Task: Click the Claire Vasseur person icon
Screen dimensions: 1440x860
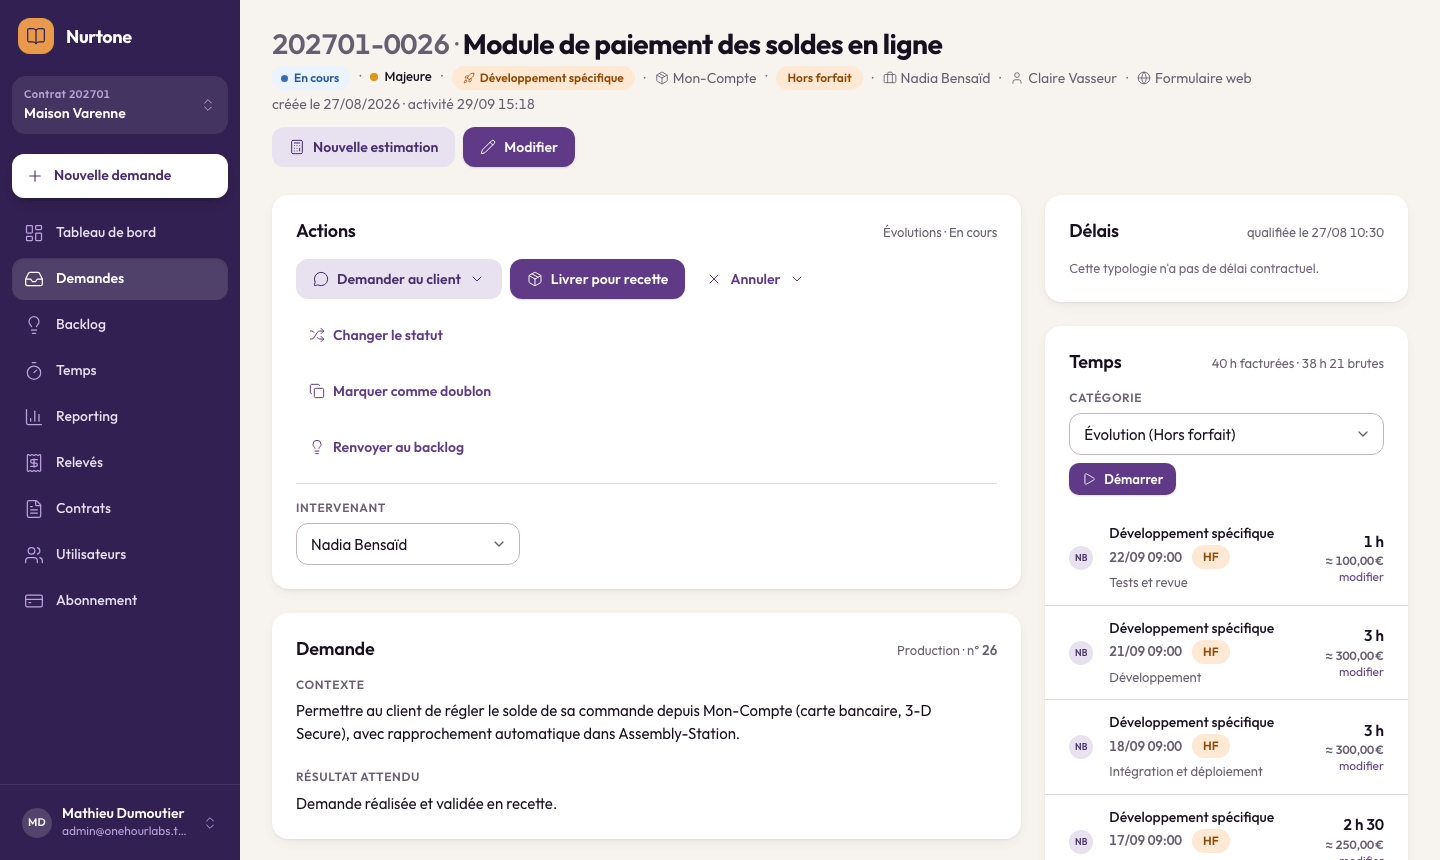Action: 1017,78
